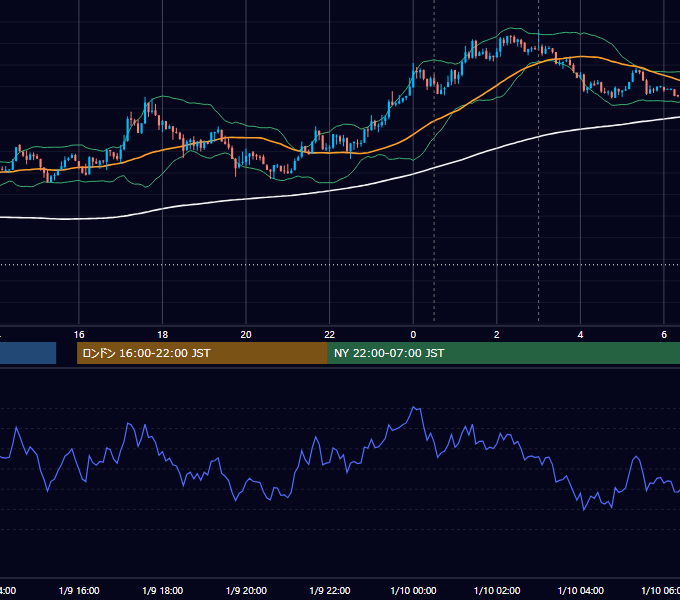Click the oscillator peak near 1/10 00:00
The height and width of the screenshot is (600, 680).
pyautogui.click(x=414, y=408)
